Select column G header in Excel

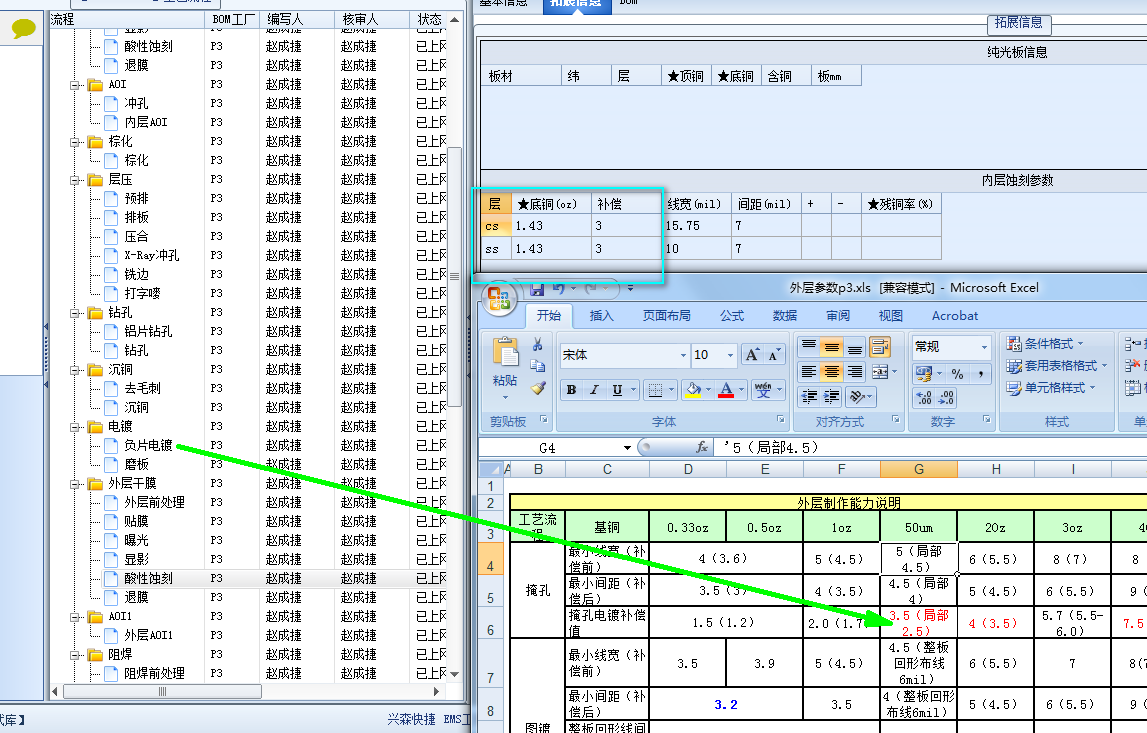(x=919, y=470)
